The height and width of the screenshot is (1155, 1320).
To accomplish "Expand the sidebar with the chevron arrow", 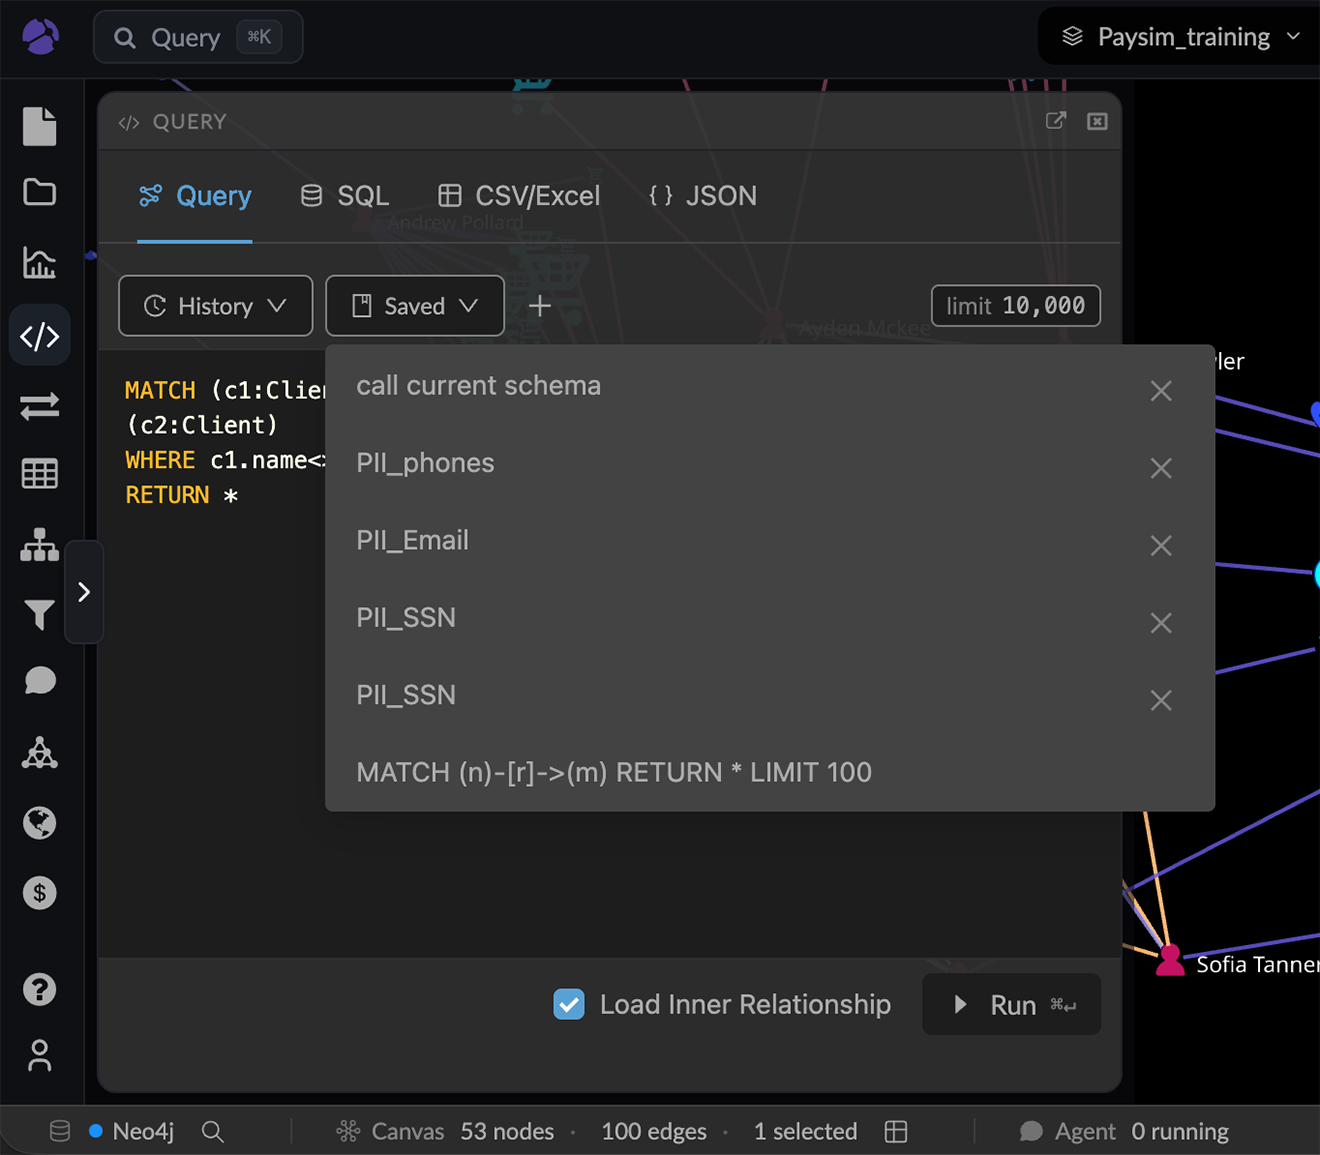I will coord(84,592).
